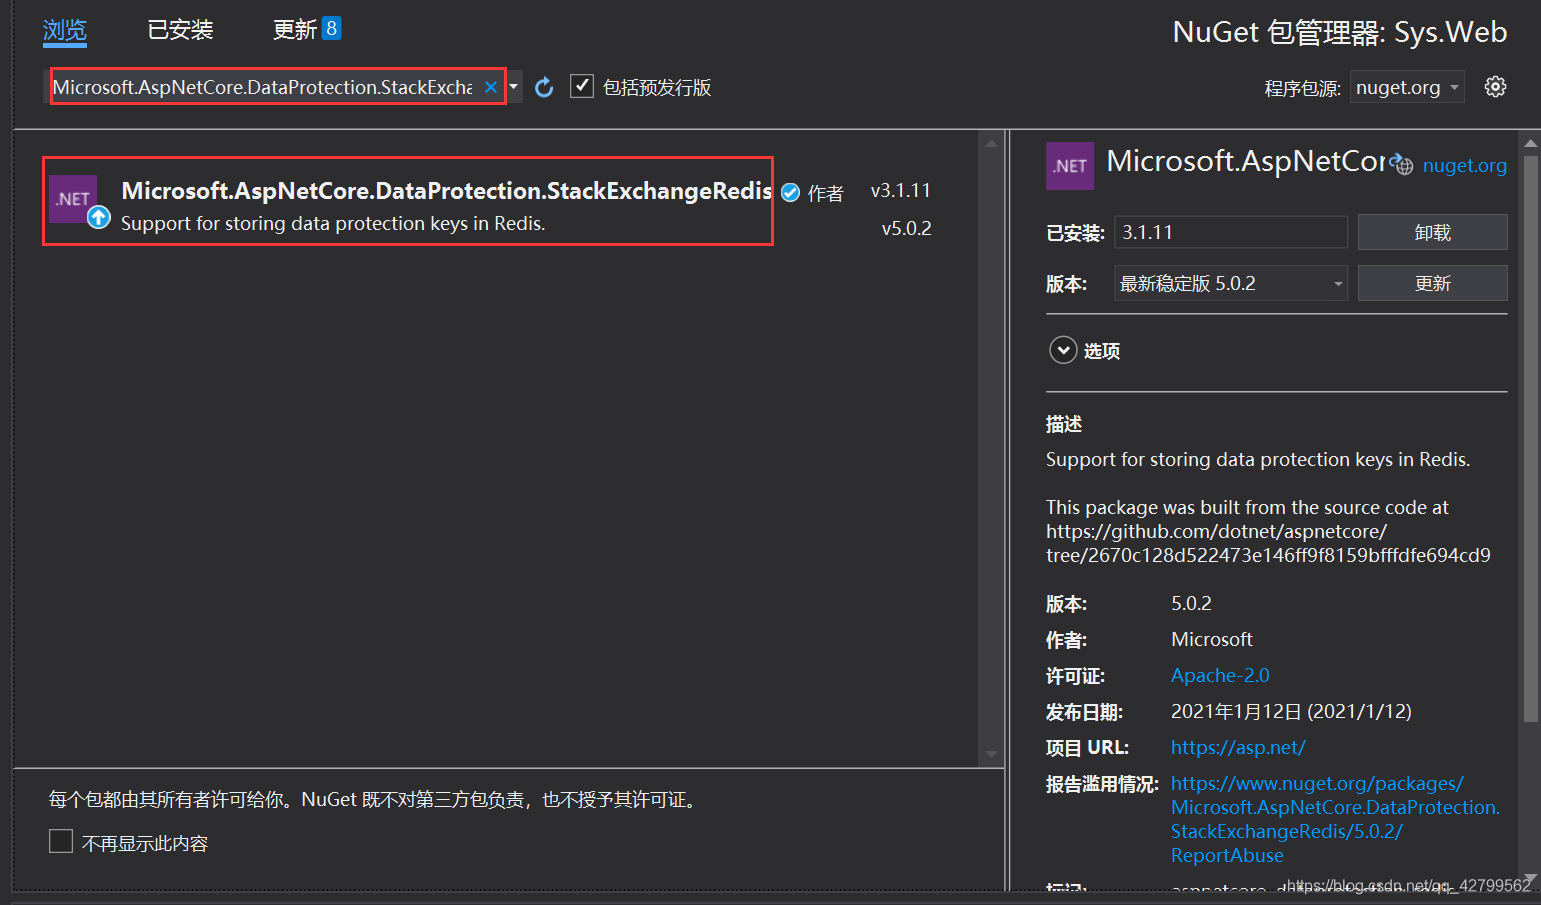Expand the options section chevron
Screen dimensions: 1541x905
tap(1063, 350)
